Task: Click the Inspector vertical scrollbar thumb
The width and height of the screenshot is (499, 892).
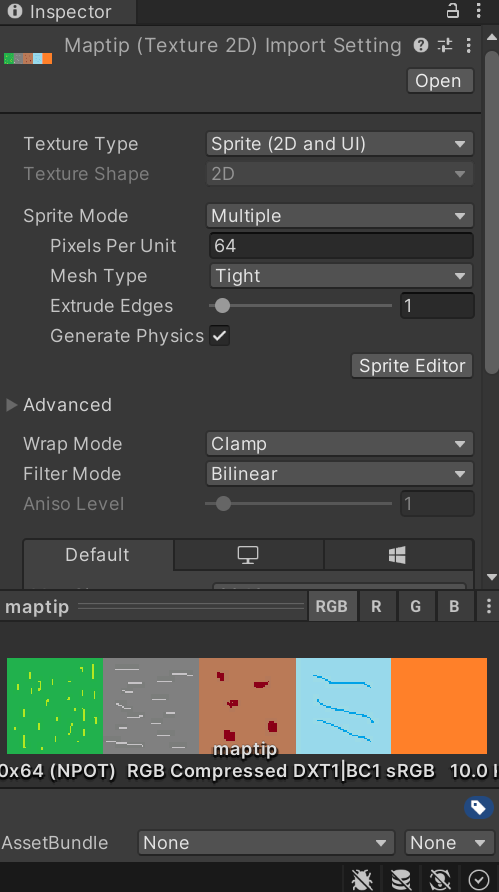Action: click(x=492, y=212)
